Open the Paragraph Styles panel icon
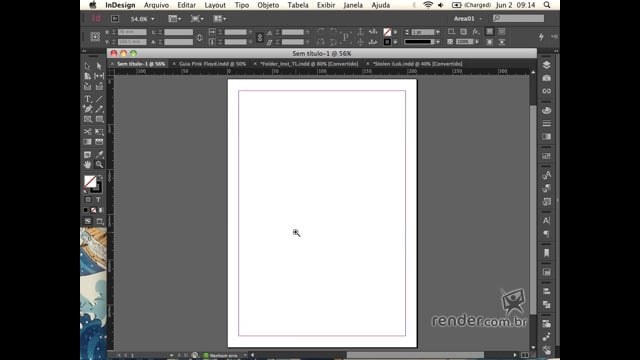 pyautogui.click(x=547, y=189)
